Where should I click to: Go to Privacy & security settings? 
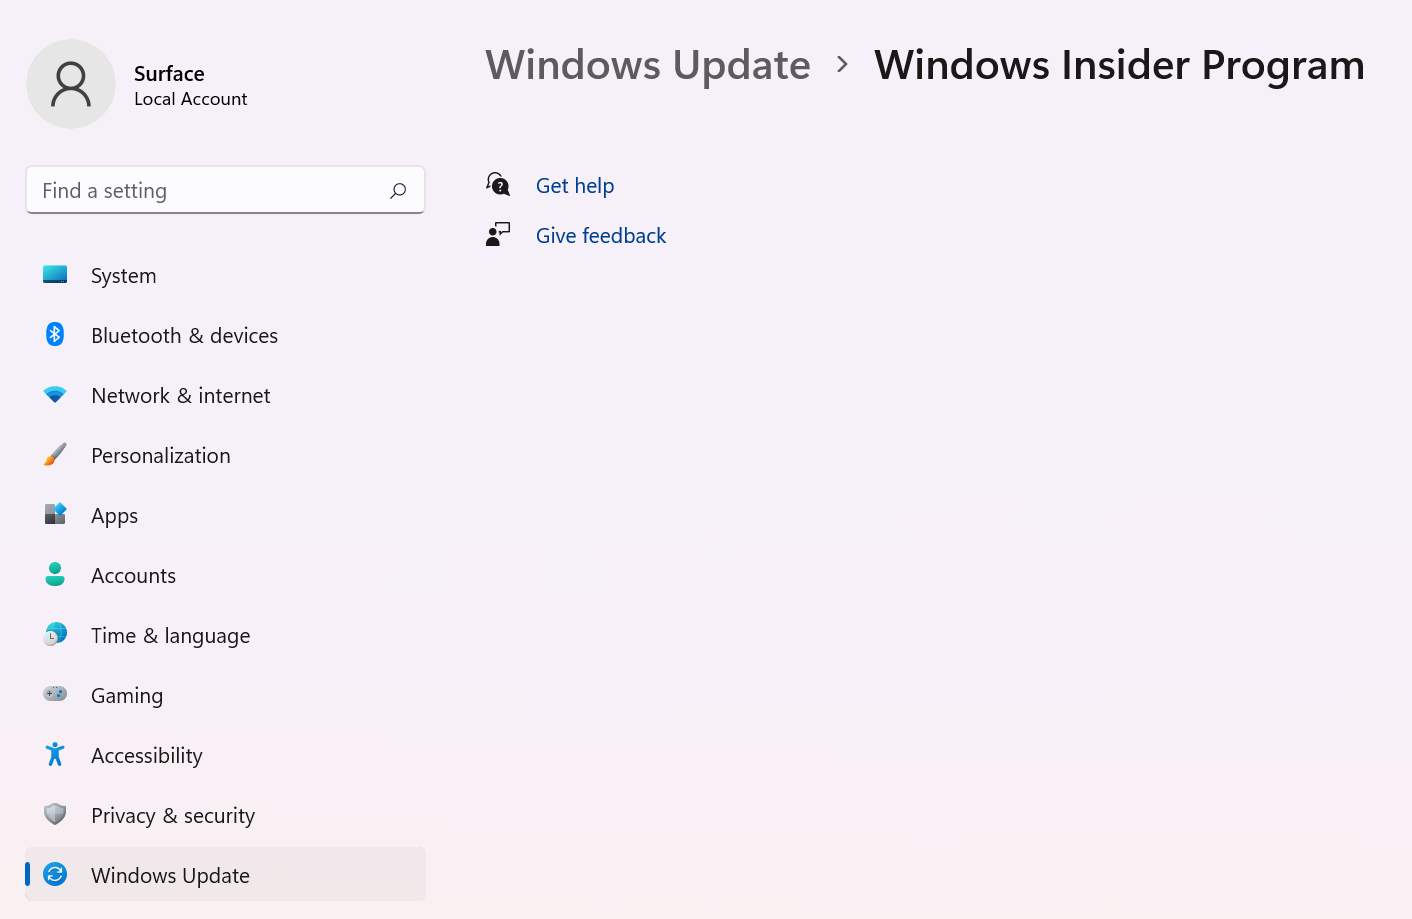tap(226, 815)
